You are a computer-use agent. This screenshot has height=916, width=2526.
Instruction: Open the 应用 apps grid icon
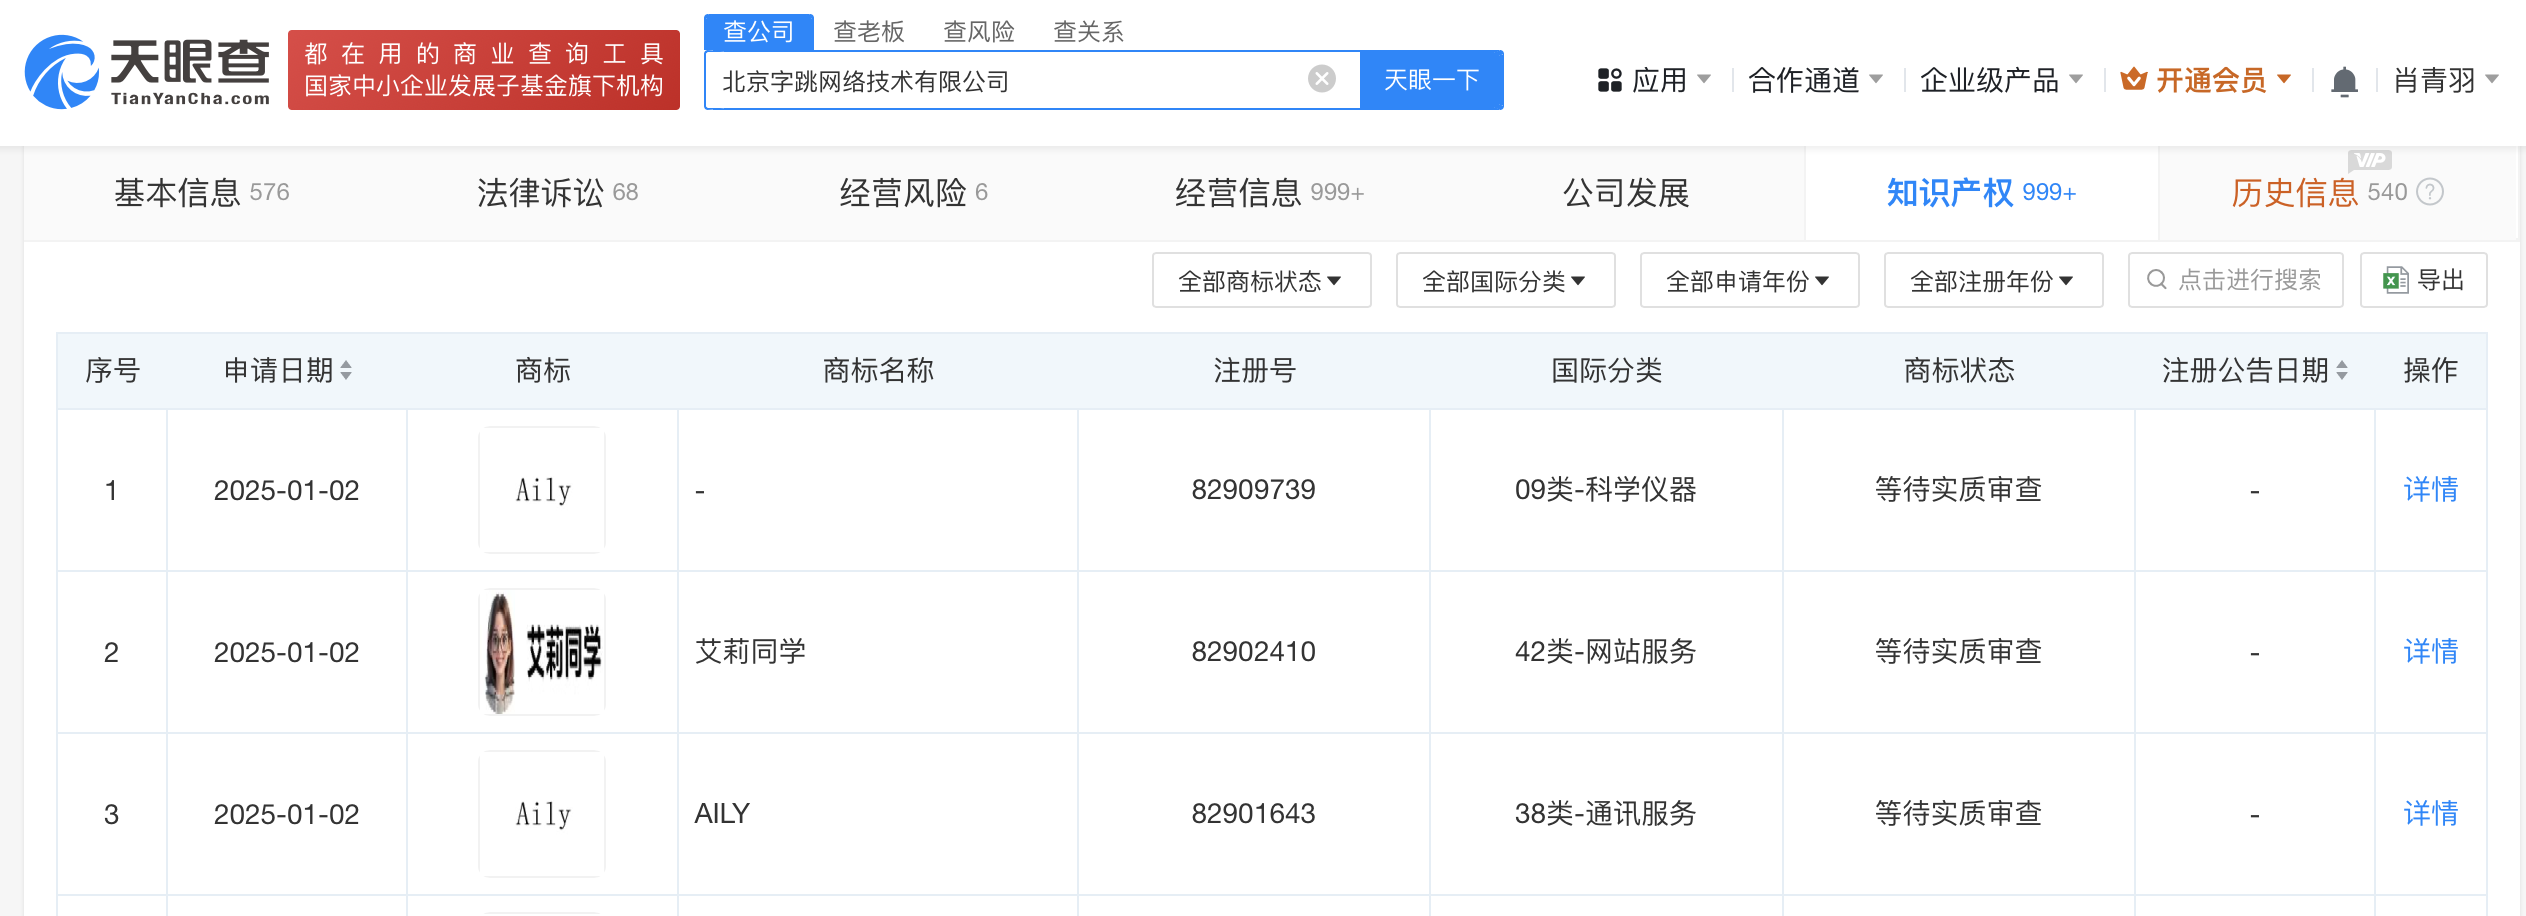click(x=1610, y=80)
